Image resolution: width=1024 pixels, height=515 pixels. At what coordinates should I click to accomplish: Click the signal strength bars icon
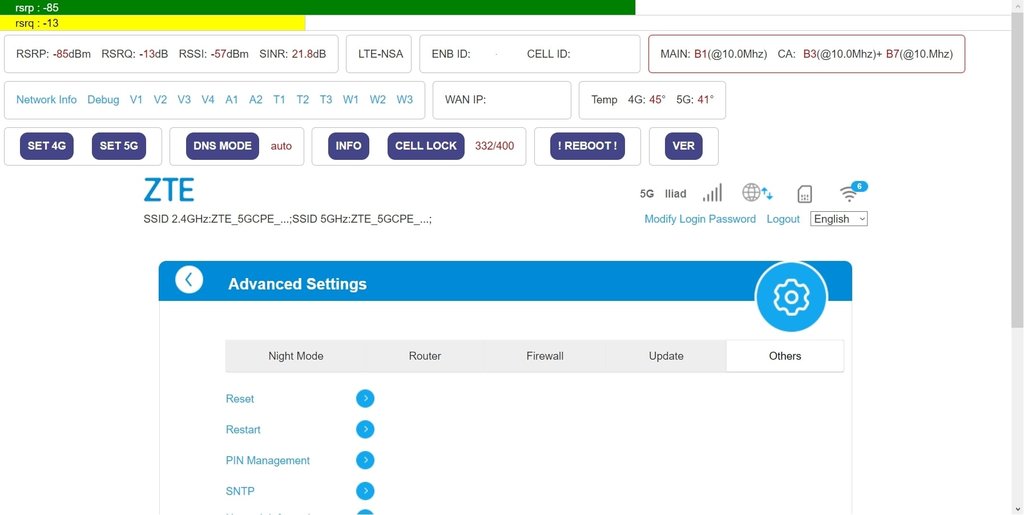712,193
